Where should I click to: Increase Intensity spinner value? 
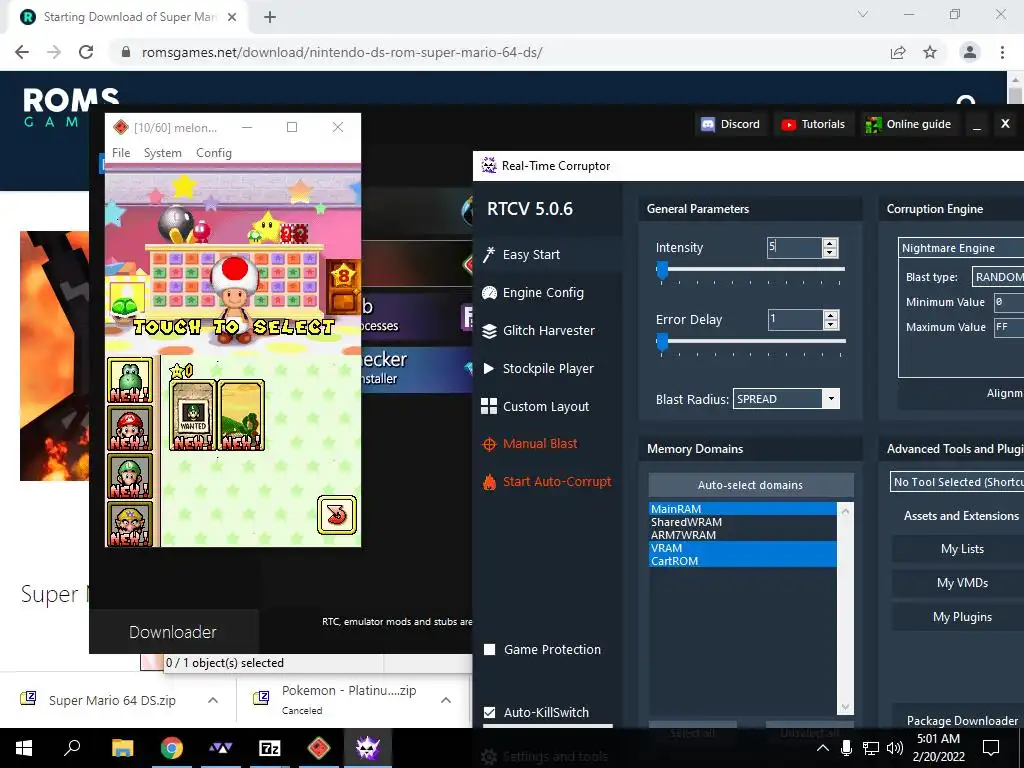pyautogui.click(x=830, y=243)
